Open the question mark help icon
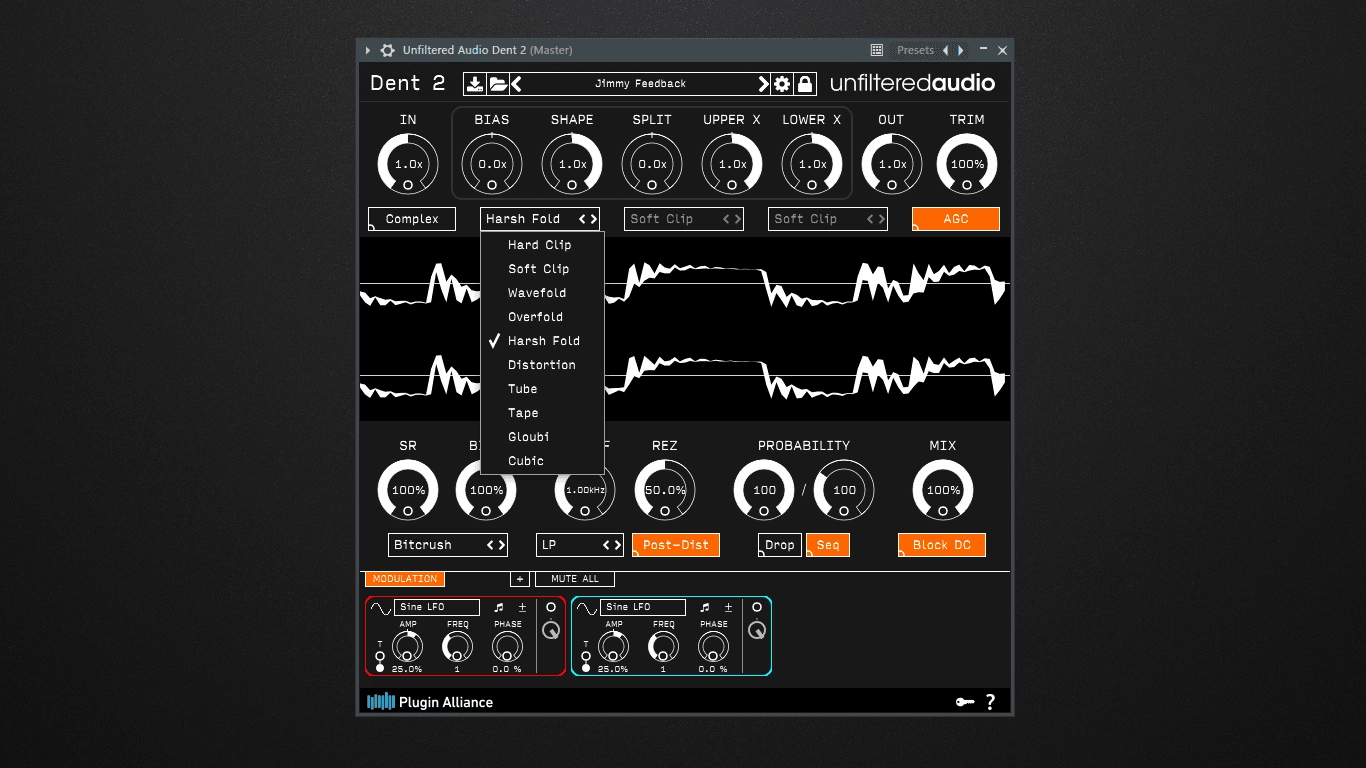Image resolution: width=1366 pixels, height=768 pixels. [x=990, y=702]
